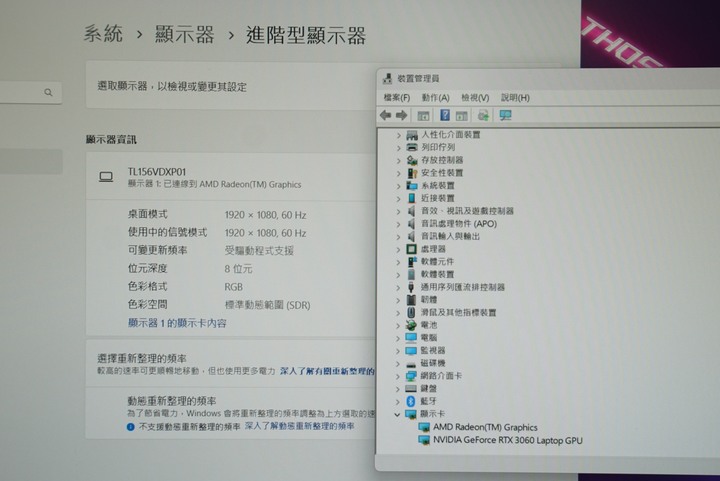Click the print queue 列印佇列 icon
720x481 pixels.
click(412, 147)
